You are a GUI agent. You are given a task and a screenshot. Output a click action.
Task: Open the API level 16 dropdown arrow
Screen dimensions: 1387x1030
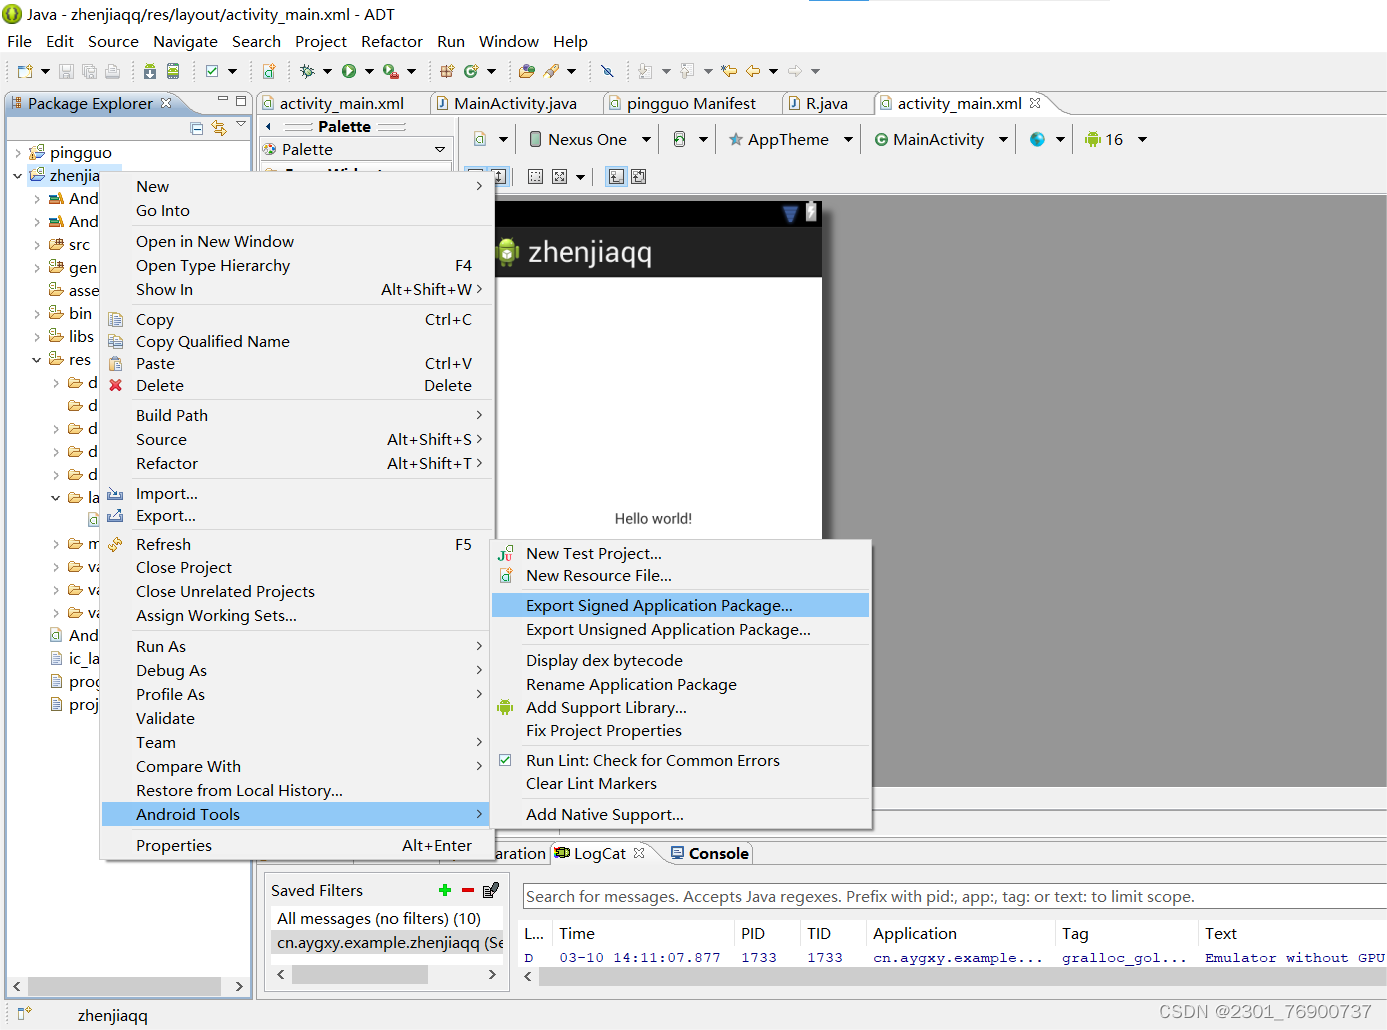(x=1142, y=140)
